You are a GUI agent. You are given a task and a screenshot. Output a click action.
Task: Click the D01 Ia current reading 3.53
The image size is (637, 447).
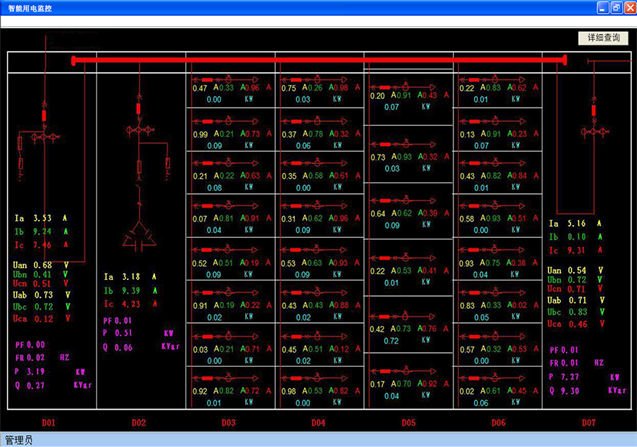click(43, 217)
